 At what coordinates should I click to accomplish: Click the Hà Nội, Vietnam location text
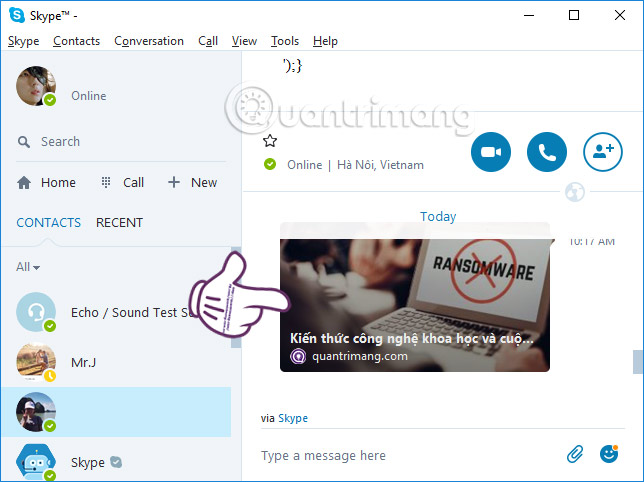(380, 165)
